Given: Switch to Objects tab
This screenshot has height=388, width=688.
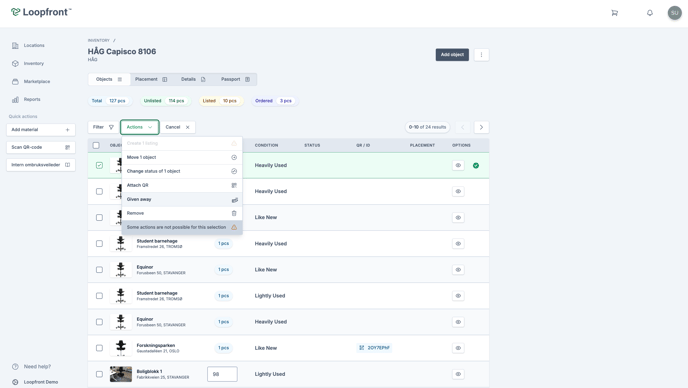Looking at the screenshot, I should click(109, 79).
